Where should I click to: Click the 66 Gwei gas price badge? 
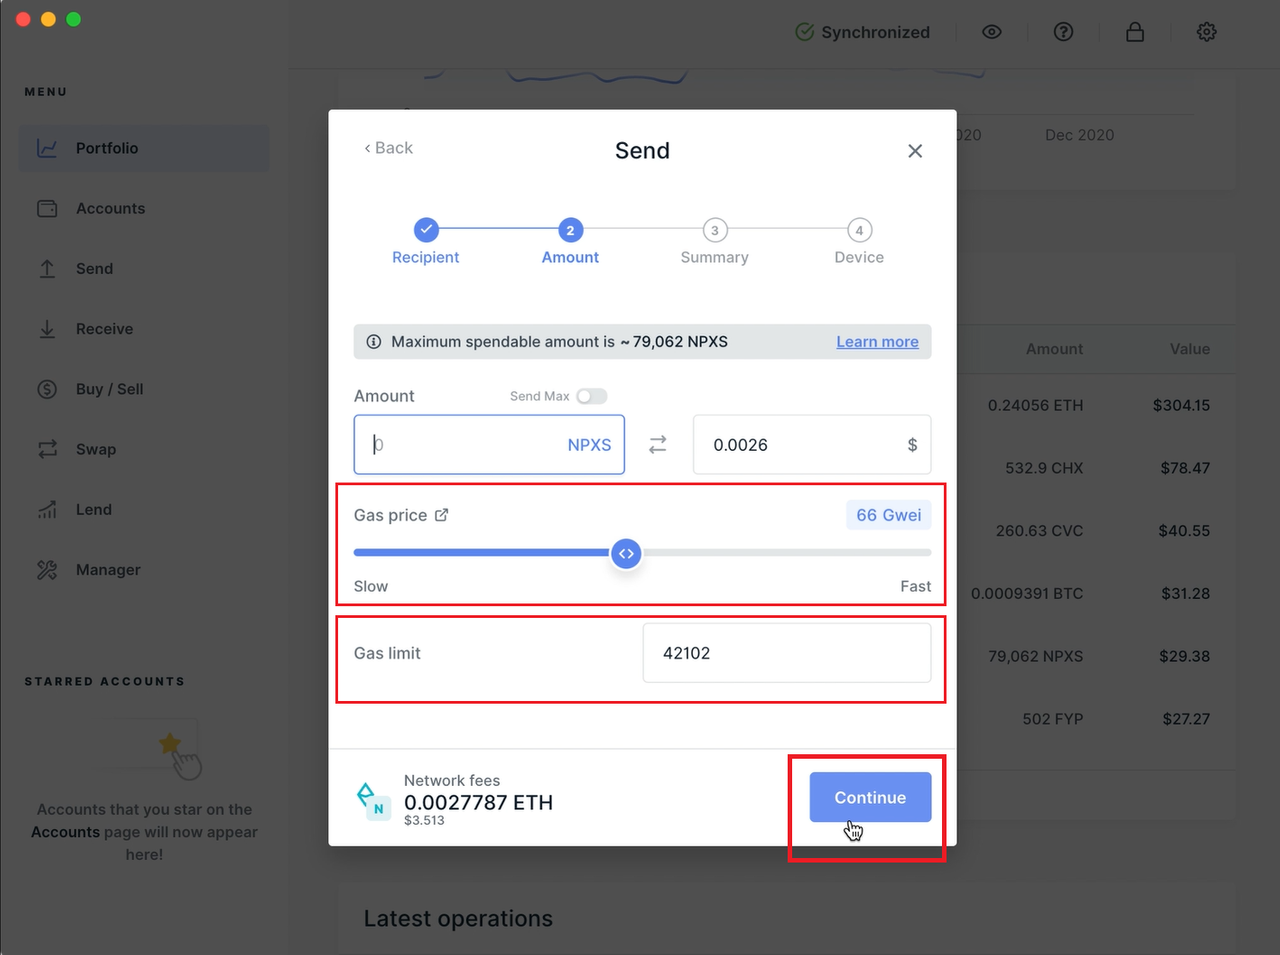[889, 515]
